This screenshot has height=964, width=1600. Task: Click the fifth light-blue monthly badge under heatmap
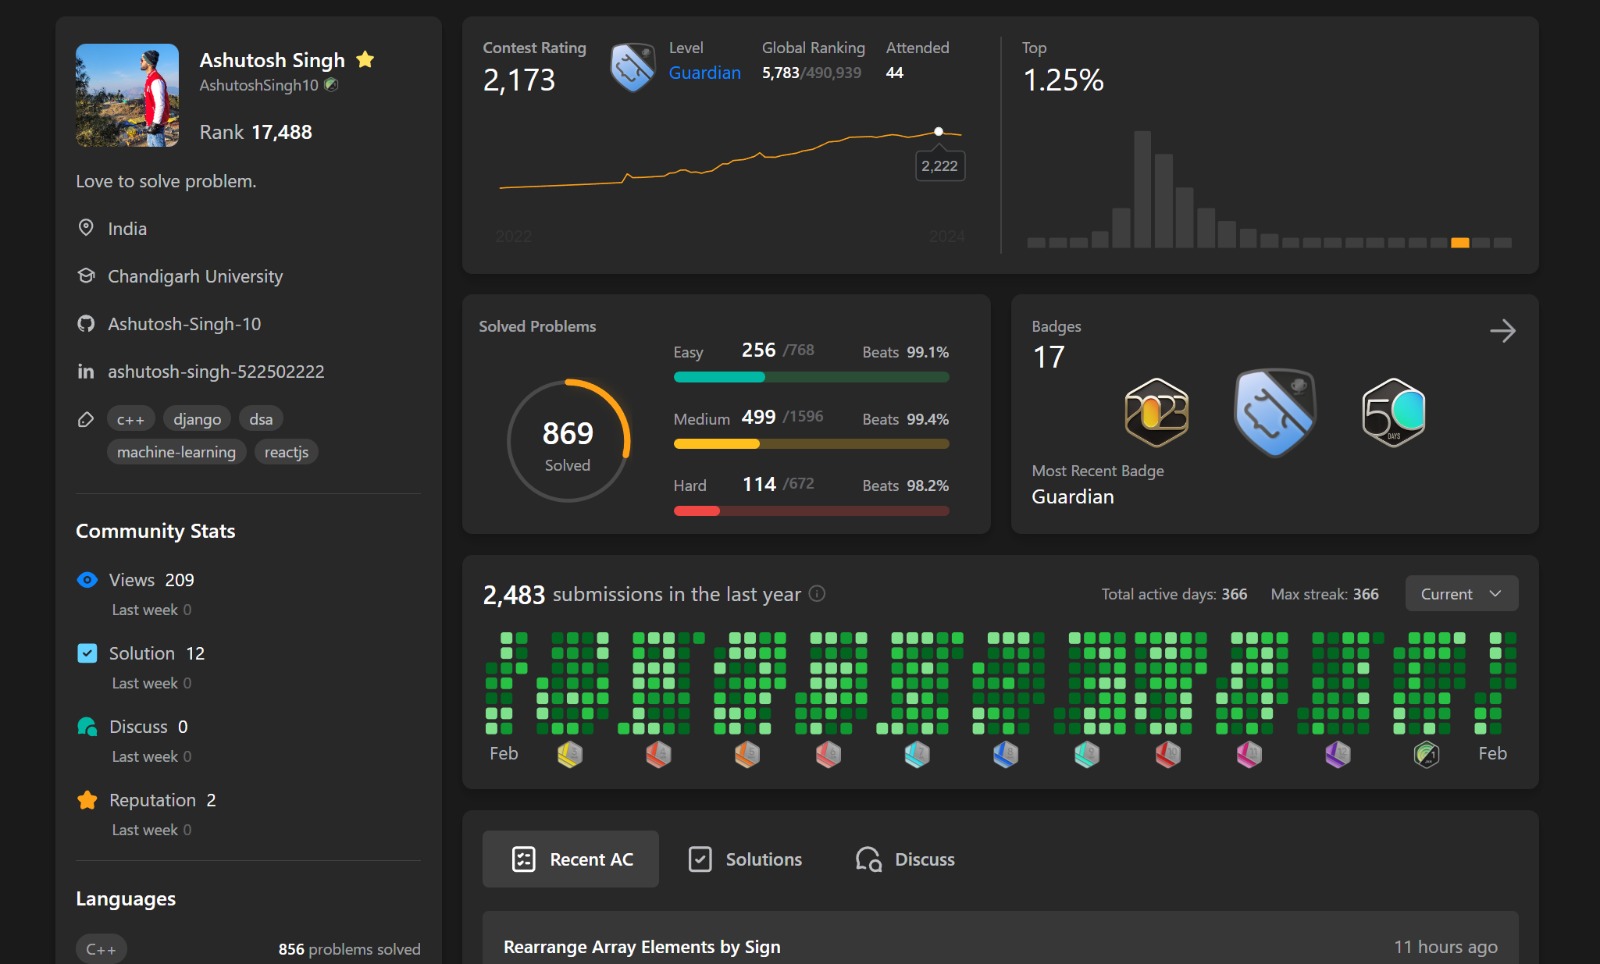coord(917,754)
